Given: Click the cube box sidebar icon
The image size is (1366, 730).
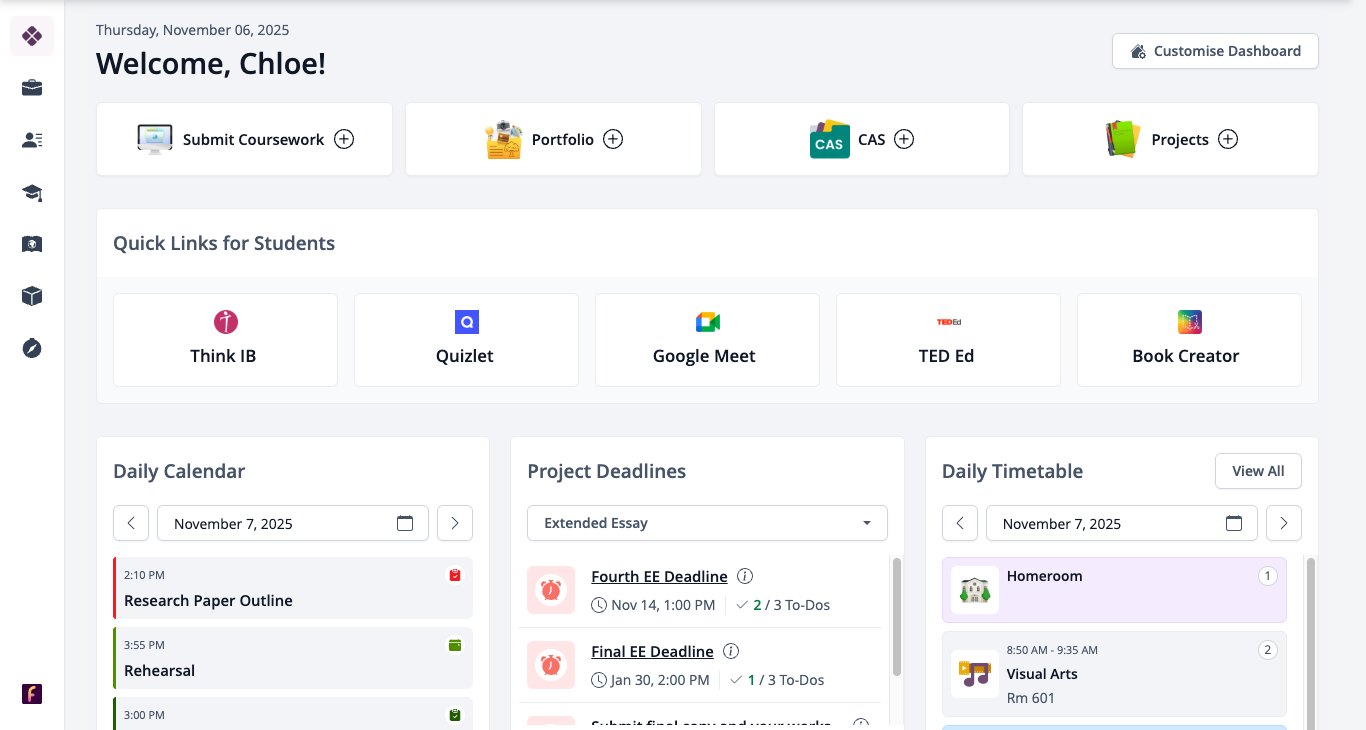Looking at the screenshot, I should 32,296.
